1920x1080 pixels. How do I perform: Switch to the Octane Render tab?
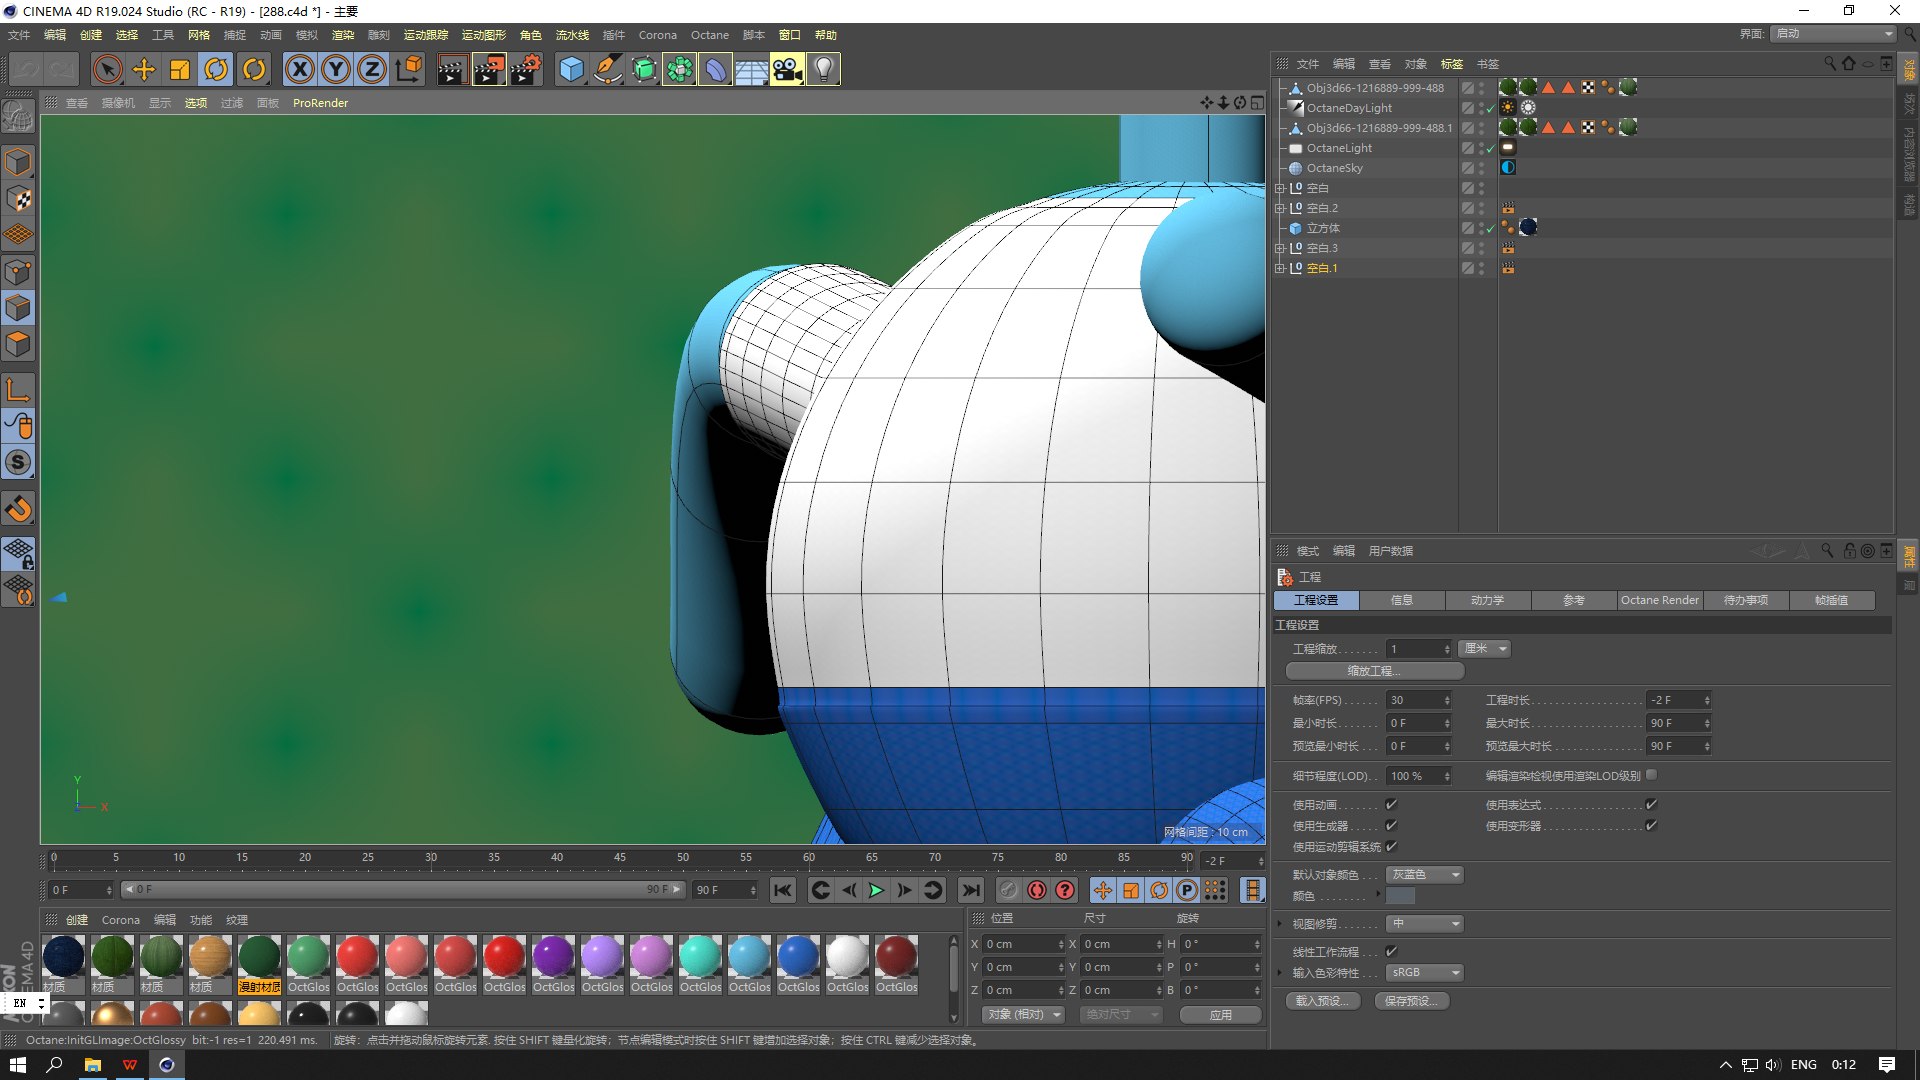tap(1659, 600)
